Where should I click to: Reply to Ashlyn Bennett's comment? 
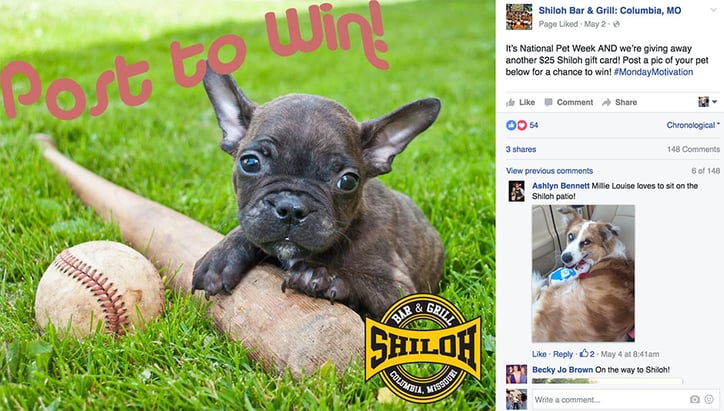tap(563, 354)
